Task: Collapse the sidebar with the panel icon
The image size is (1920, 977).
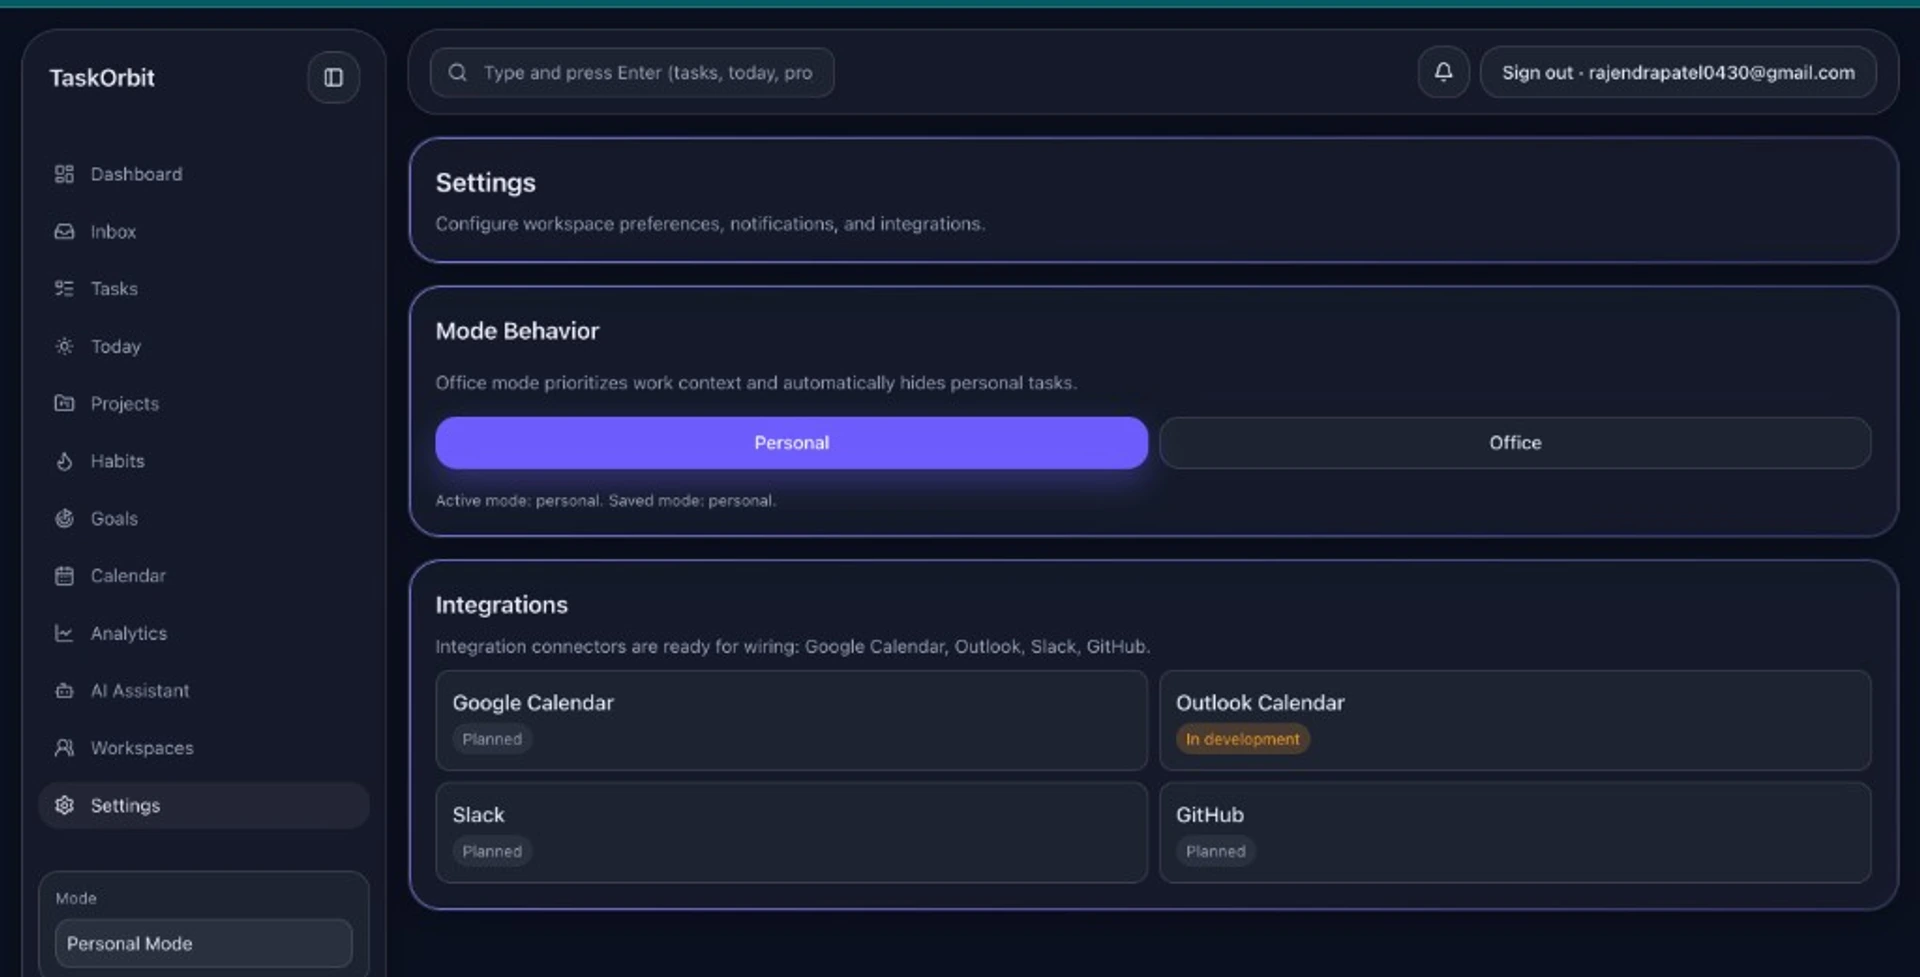Action: click(x=333, y=77)
